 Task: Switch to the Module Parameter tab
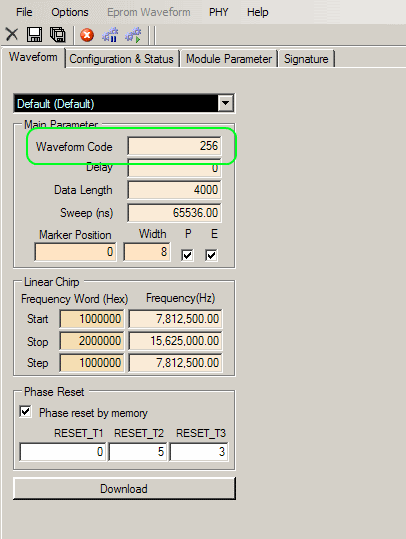pos(229,59)
